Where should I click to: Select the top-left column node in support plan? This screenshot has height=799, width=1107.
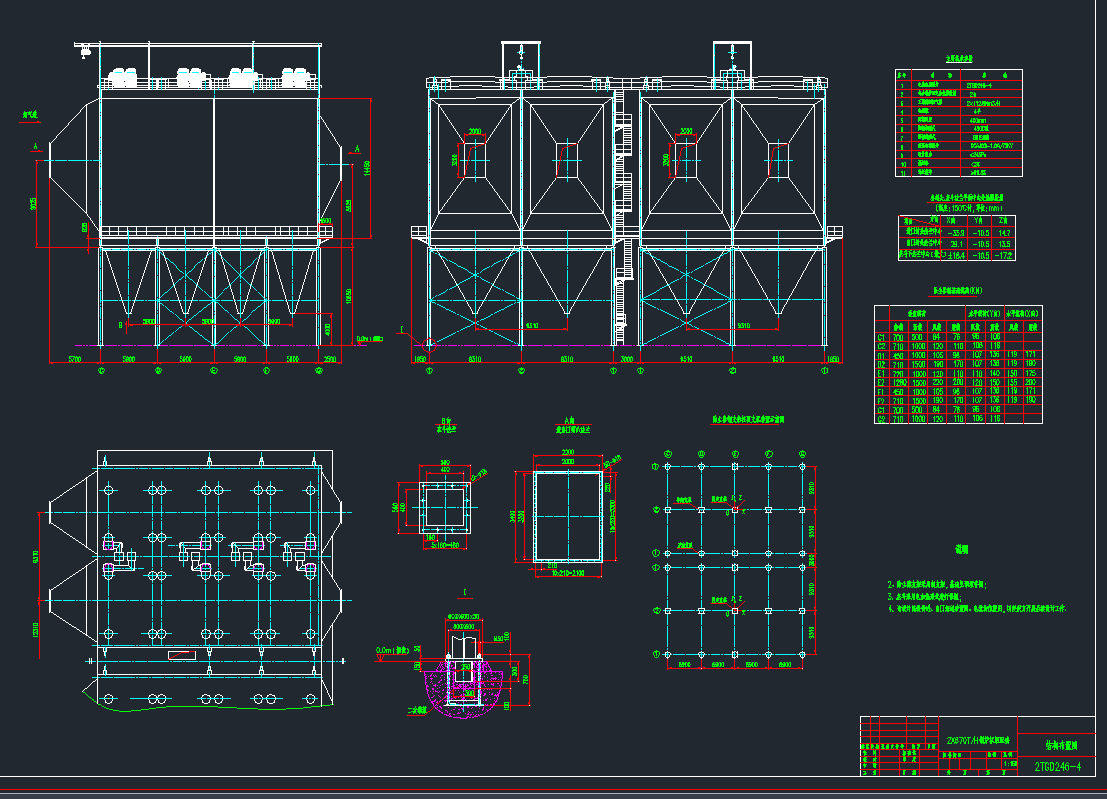tap(667, 466)
